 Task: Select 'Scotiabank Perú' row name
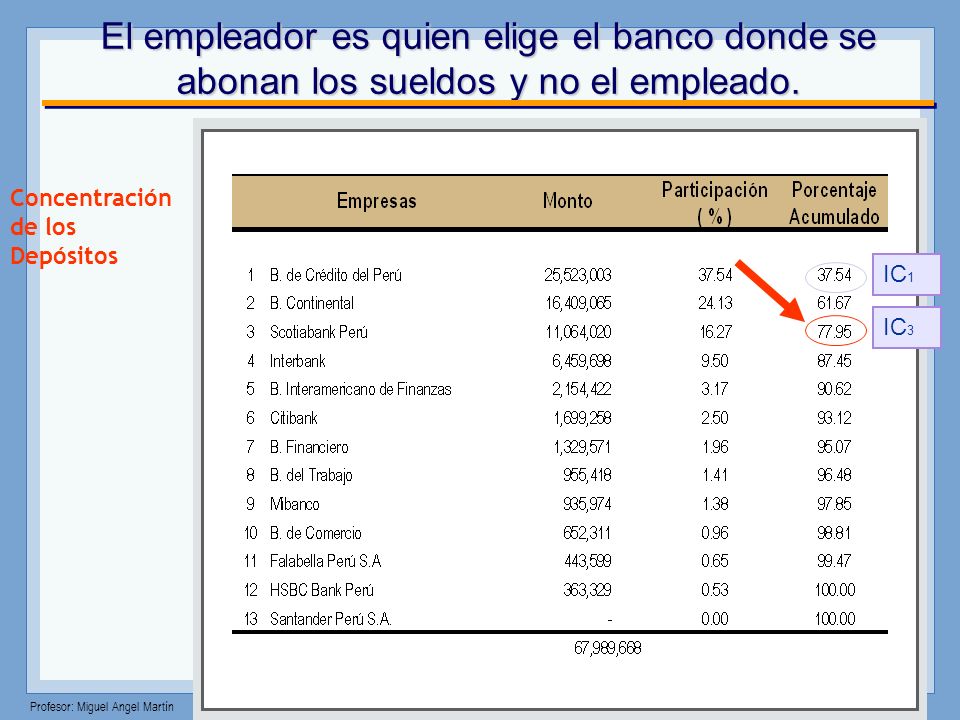click(x=318, y=332)
